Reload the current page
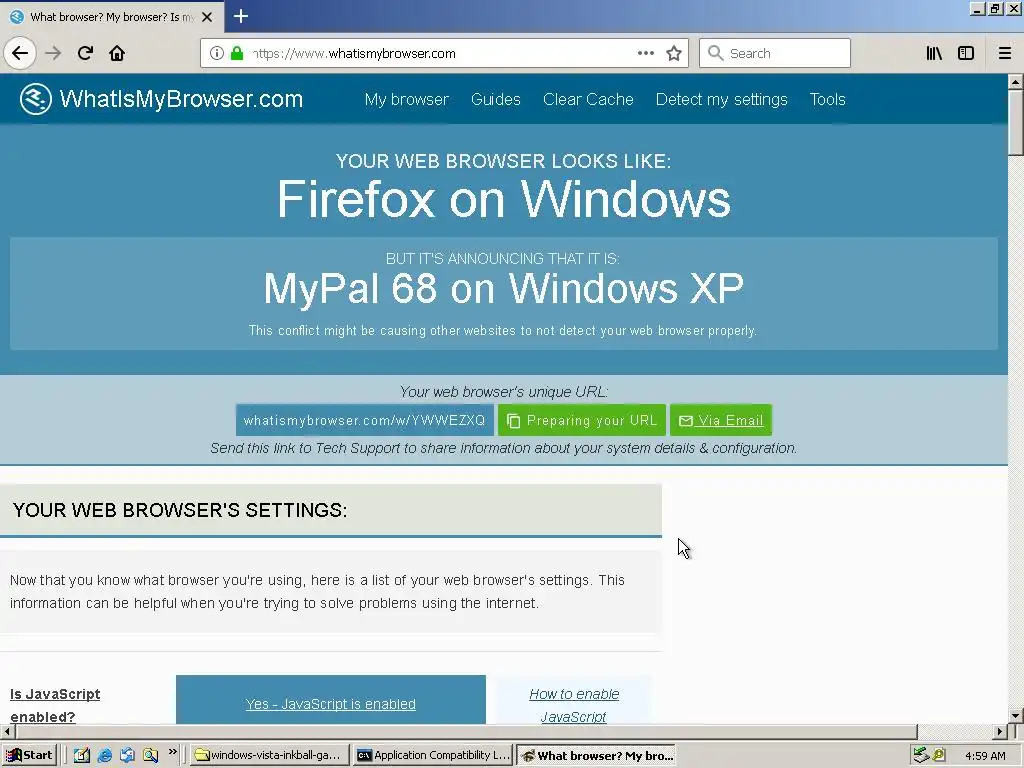 coord(85,53)
